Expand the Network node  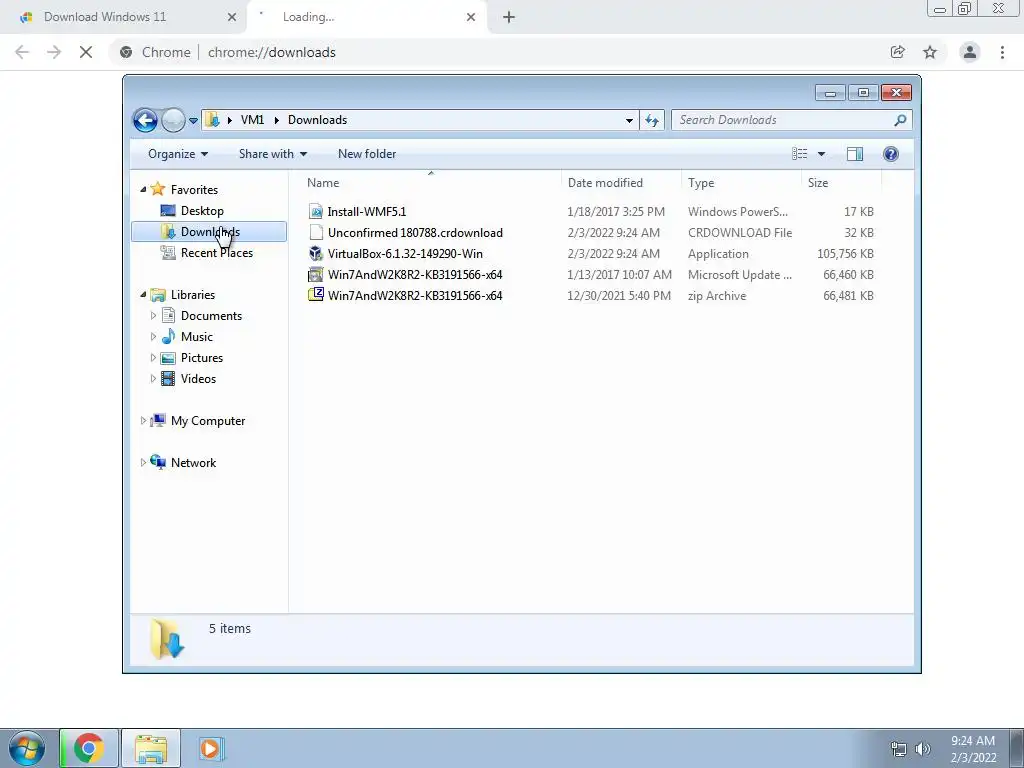click(x=143, y=462)
